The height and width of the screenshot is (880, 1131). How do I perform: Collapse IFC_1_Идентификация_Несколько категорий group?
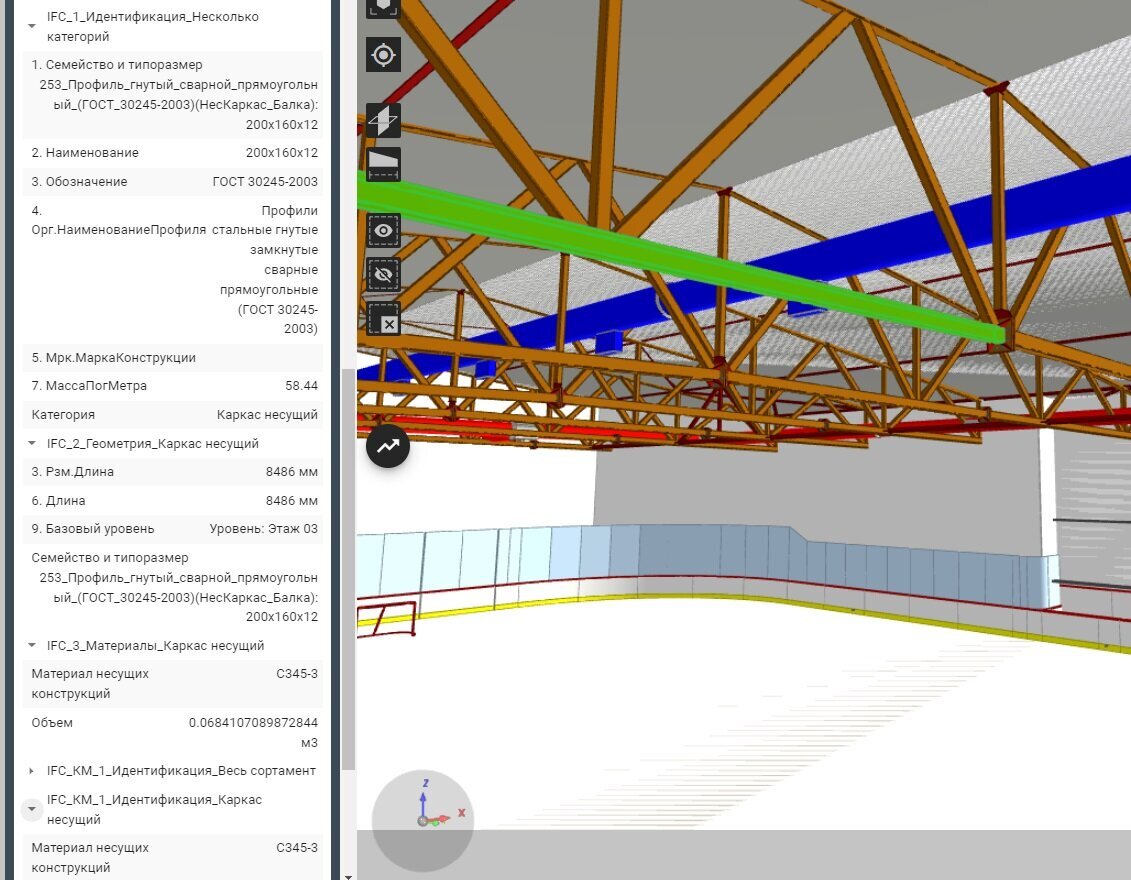tap(32, 26)
